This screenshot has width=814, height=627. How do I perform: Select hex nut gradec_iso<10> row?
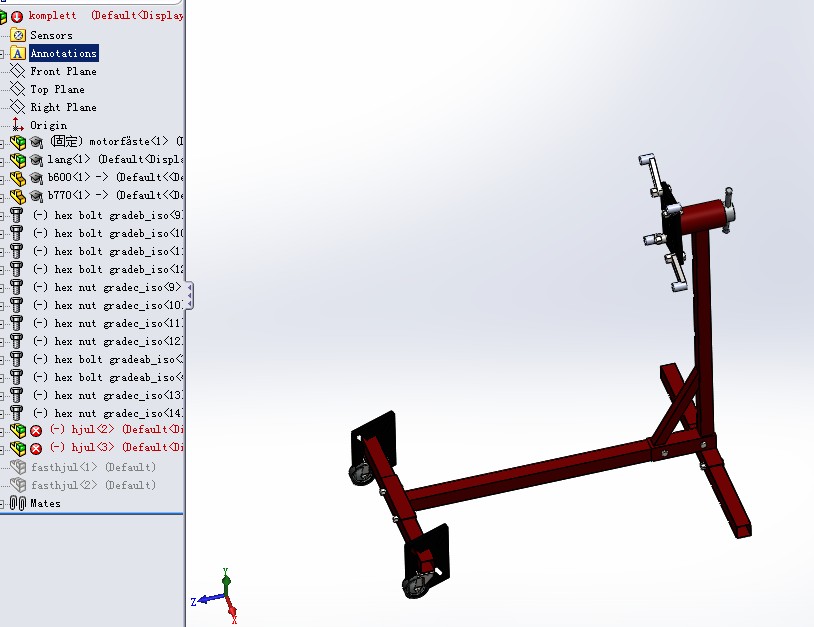108,305
